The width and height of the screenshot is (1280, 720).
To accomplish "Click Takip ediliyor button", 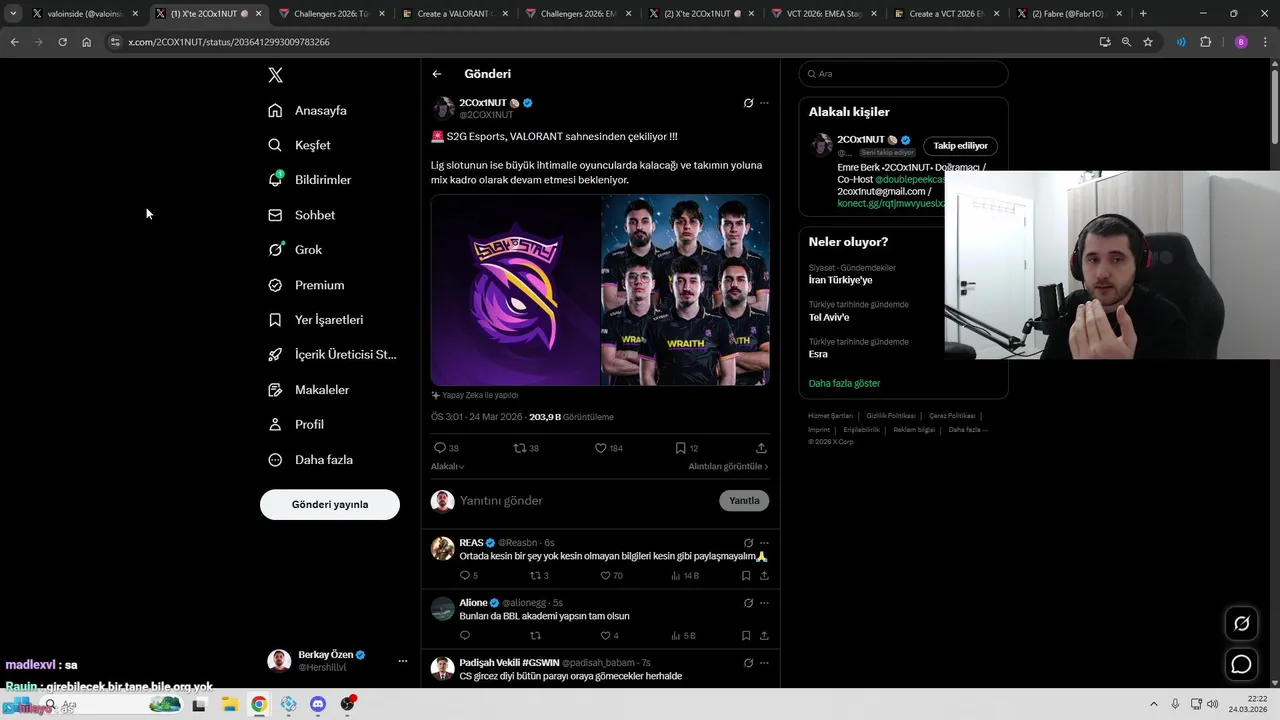I will coord(960,146).
